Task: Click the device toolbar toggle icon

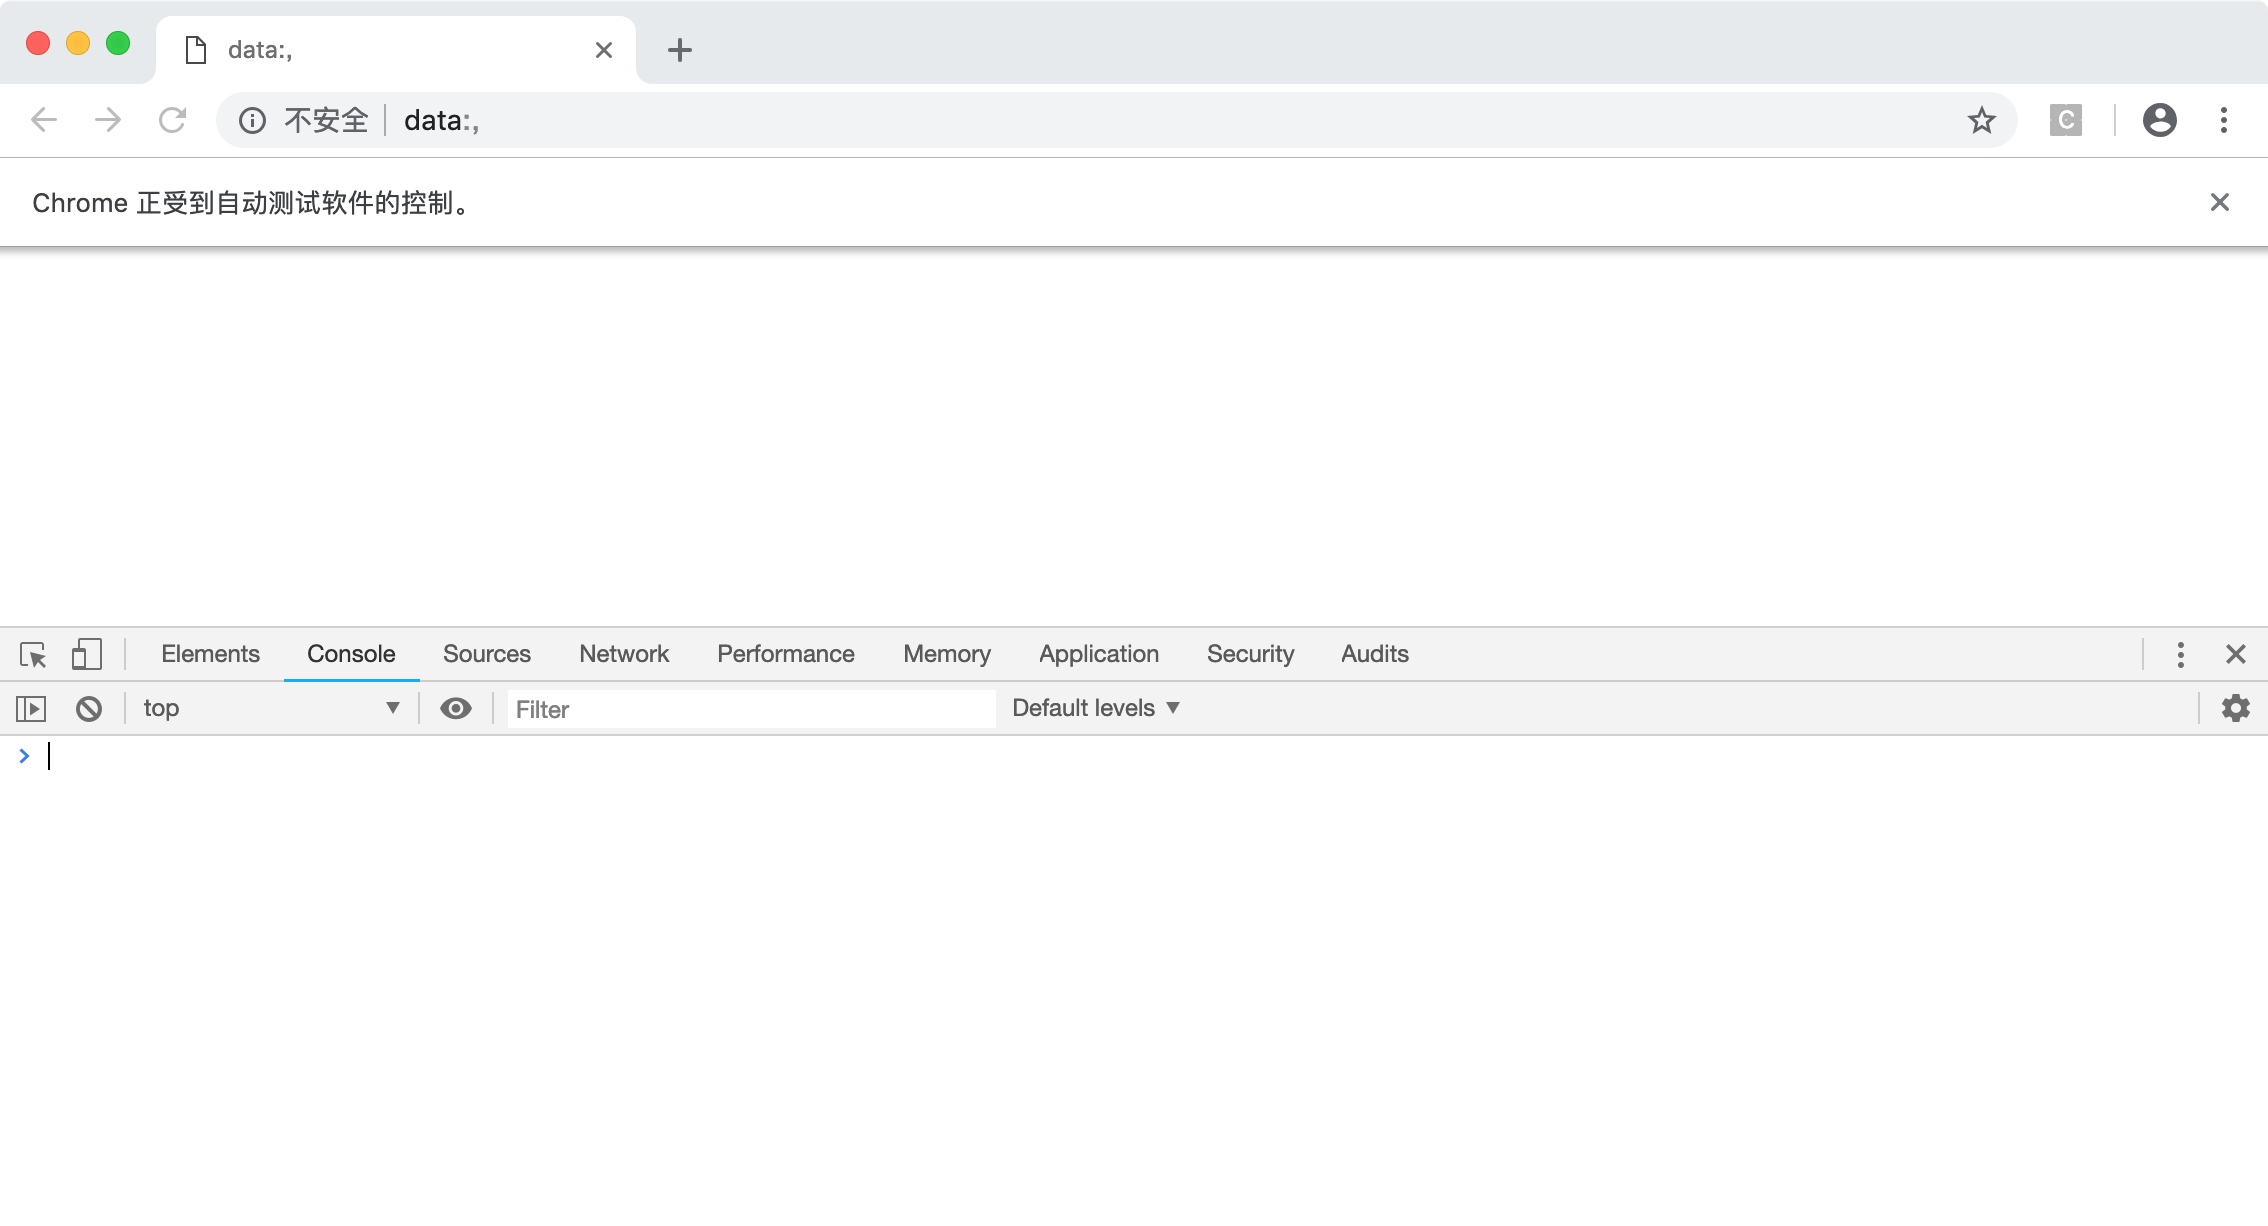Action: [x=86, y=654]
